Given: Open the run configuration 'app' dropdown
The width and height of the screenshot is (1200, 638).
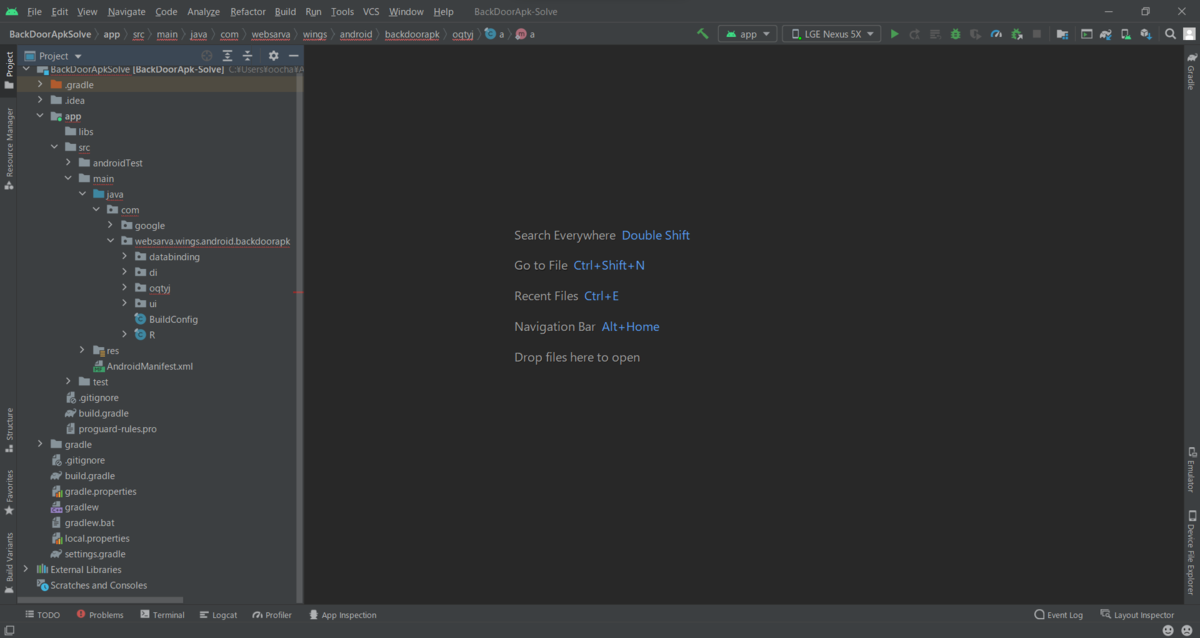Looking at the screenshot, I should [749, 34].
